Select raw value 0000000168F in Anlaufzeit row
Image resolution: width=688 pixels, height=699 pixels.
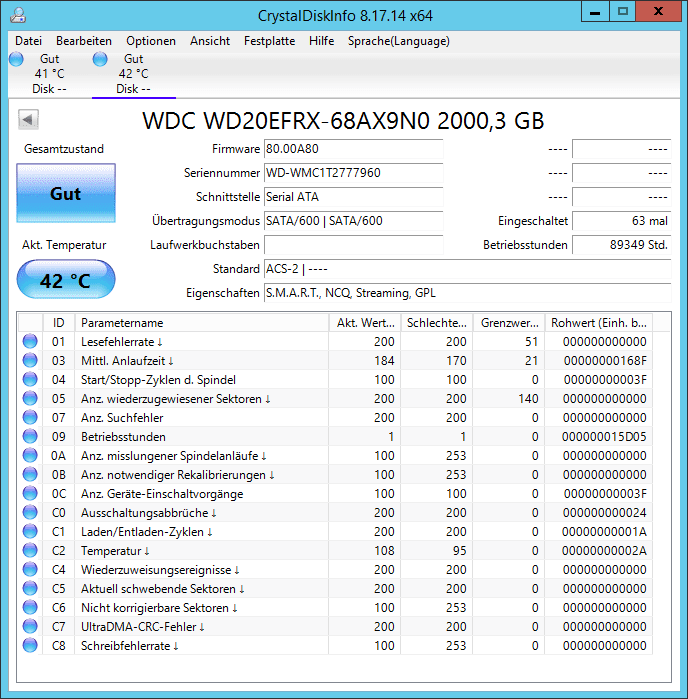(x=605, y=361)
